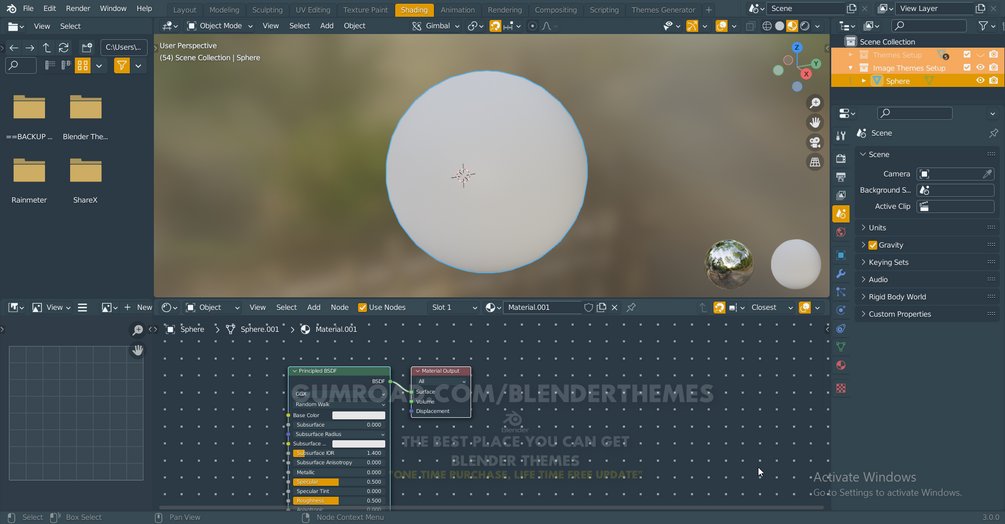Toggle the Gravity checkbox
This screenshot has height=524, width=1005.
(x=872, y=245)
